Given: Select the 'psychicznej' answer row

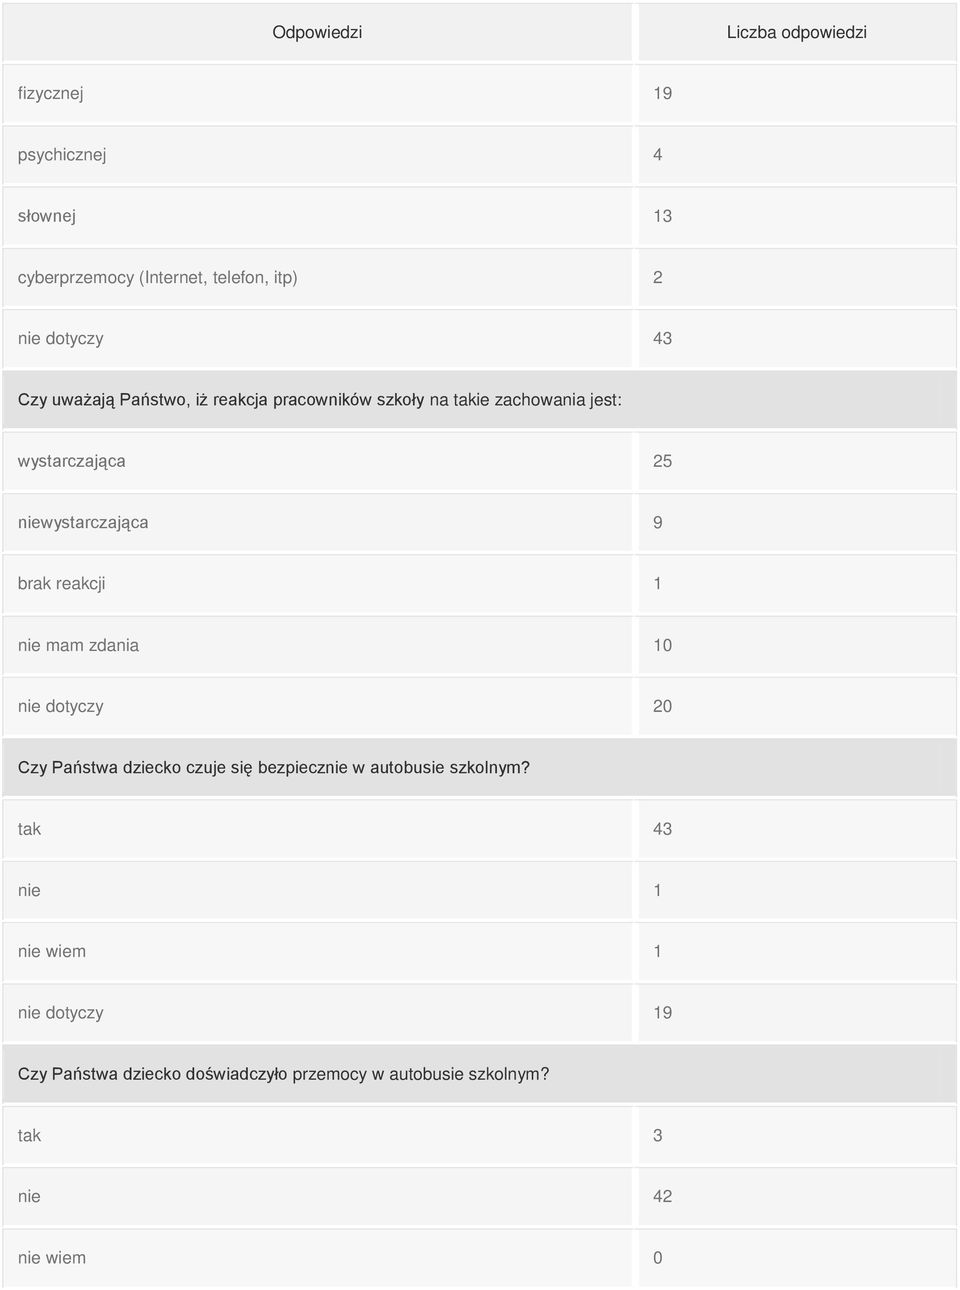Looking at the screenshot, I should pos(479,155).
